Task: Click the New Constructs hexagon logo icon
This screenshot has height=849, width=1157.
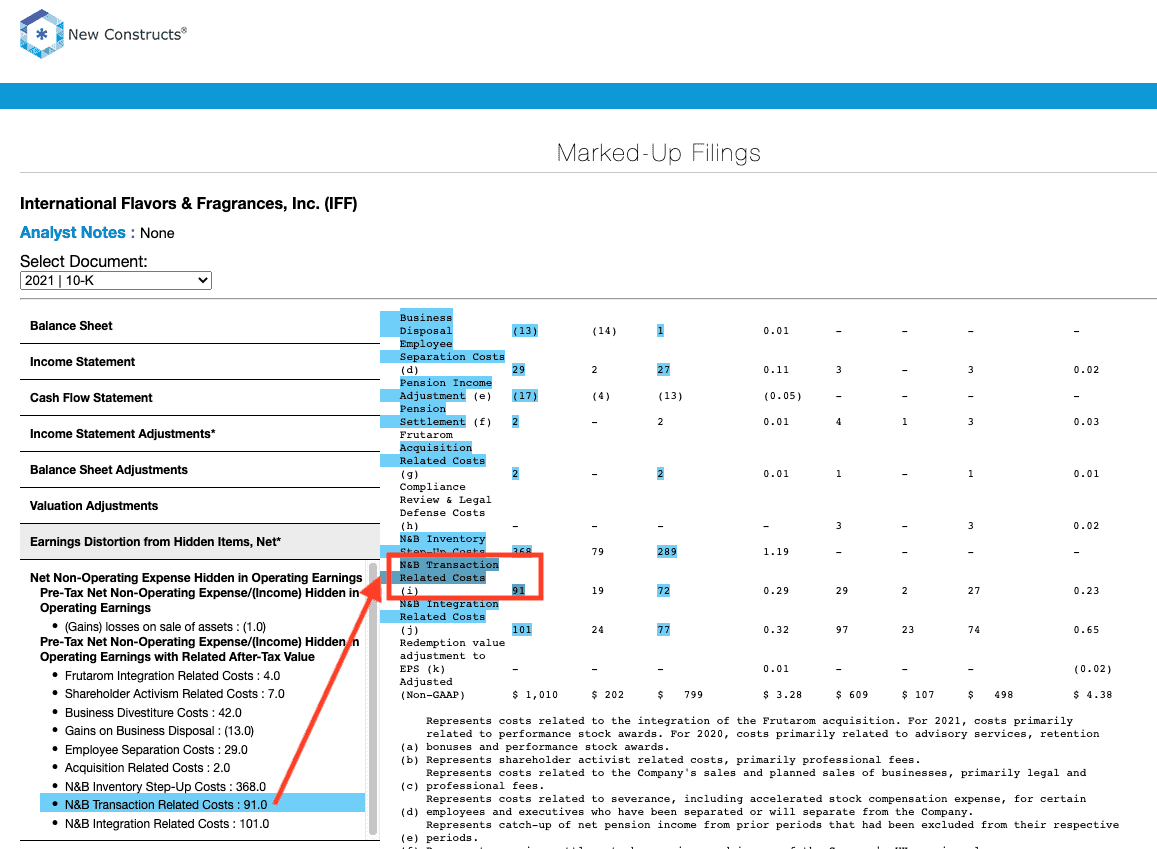Action: (x=41, y=34)
